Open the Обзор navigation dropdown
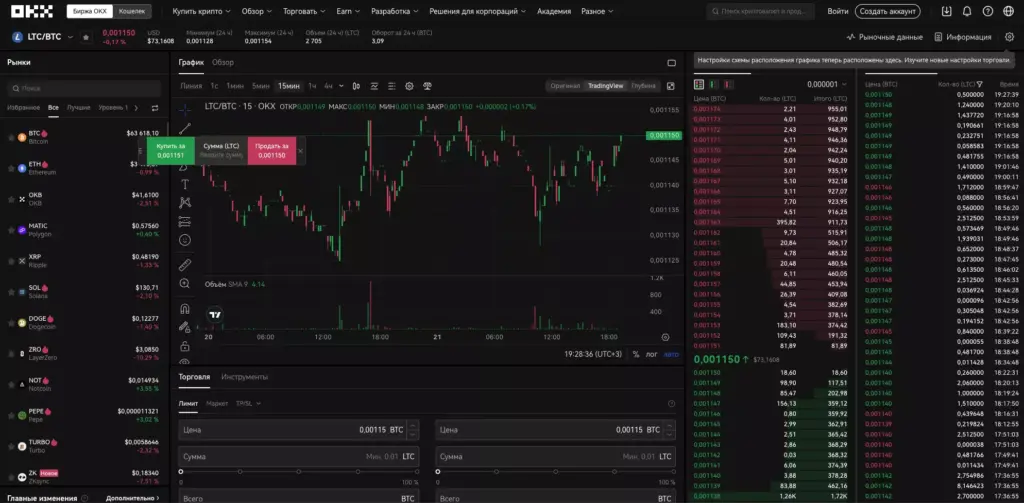 click(x=257, y=11)
